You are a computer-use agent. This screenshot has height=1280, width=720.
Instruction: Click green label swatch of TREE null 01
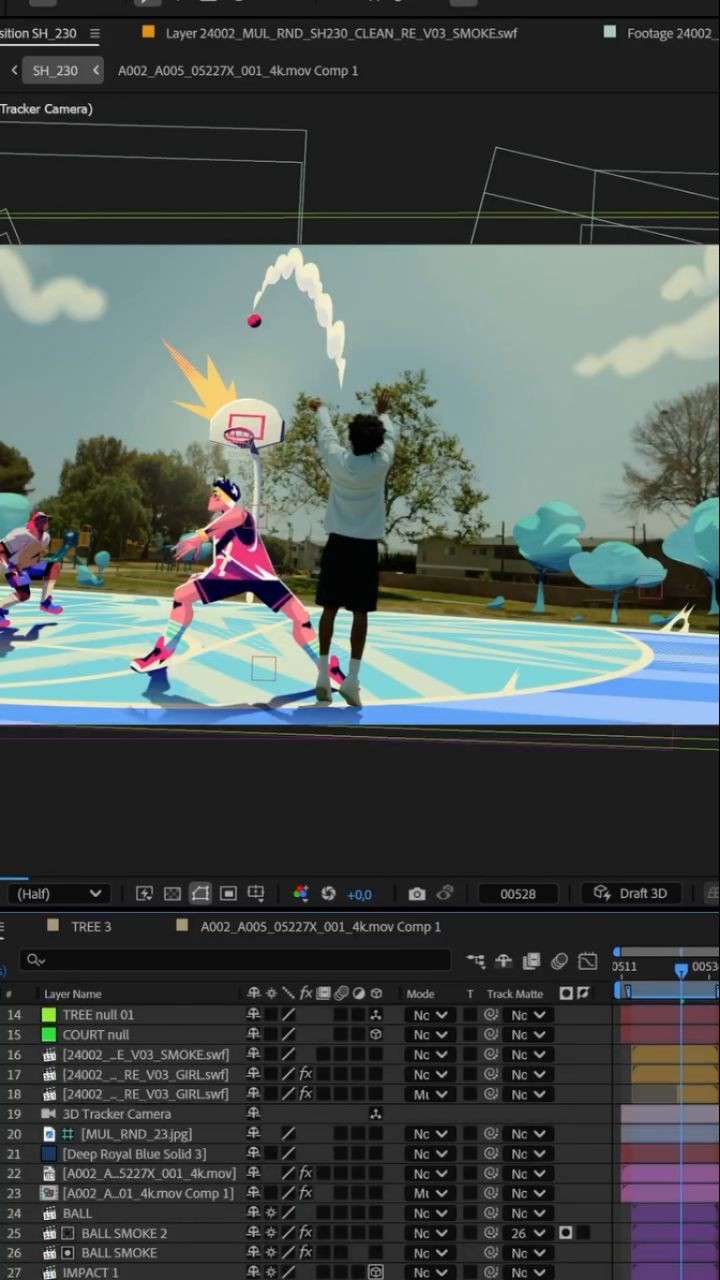pos(48,1014)
